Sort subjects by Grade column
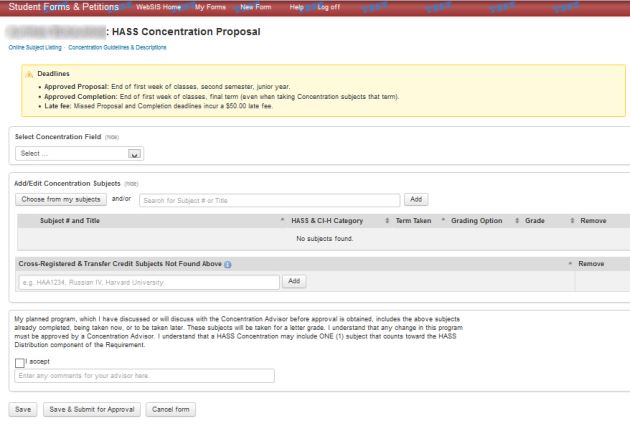Viewport: 630px width, 426px height. coord(540,220)
